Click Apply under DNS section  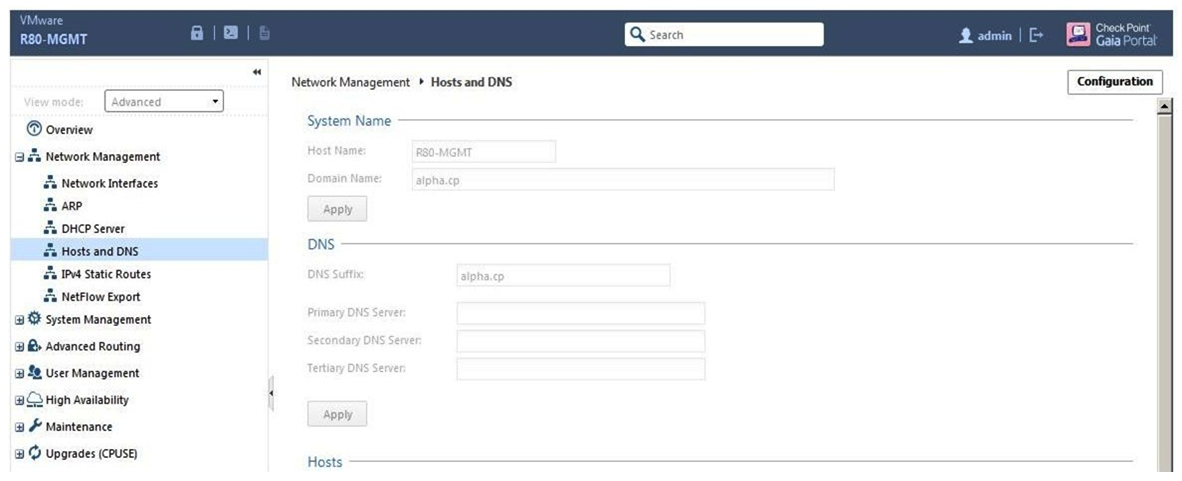(x=337, y=414)
